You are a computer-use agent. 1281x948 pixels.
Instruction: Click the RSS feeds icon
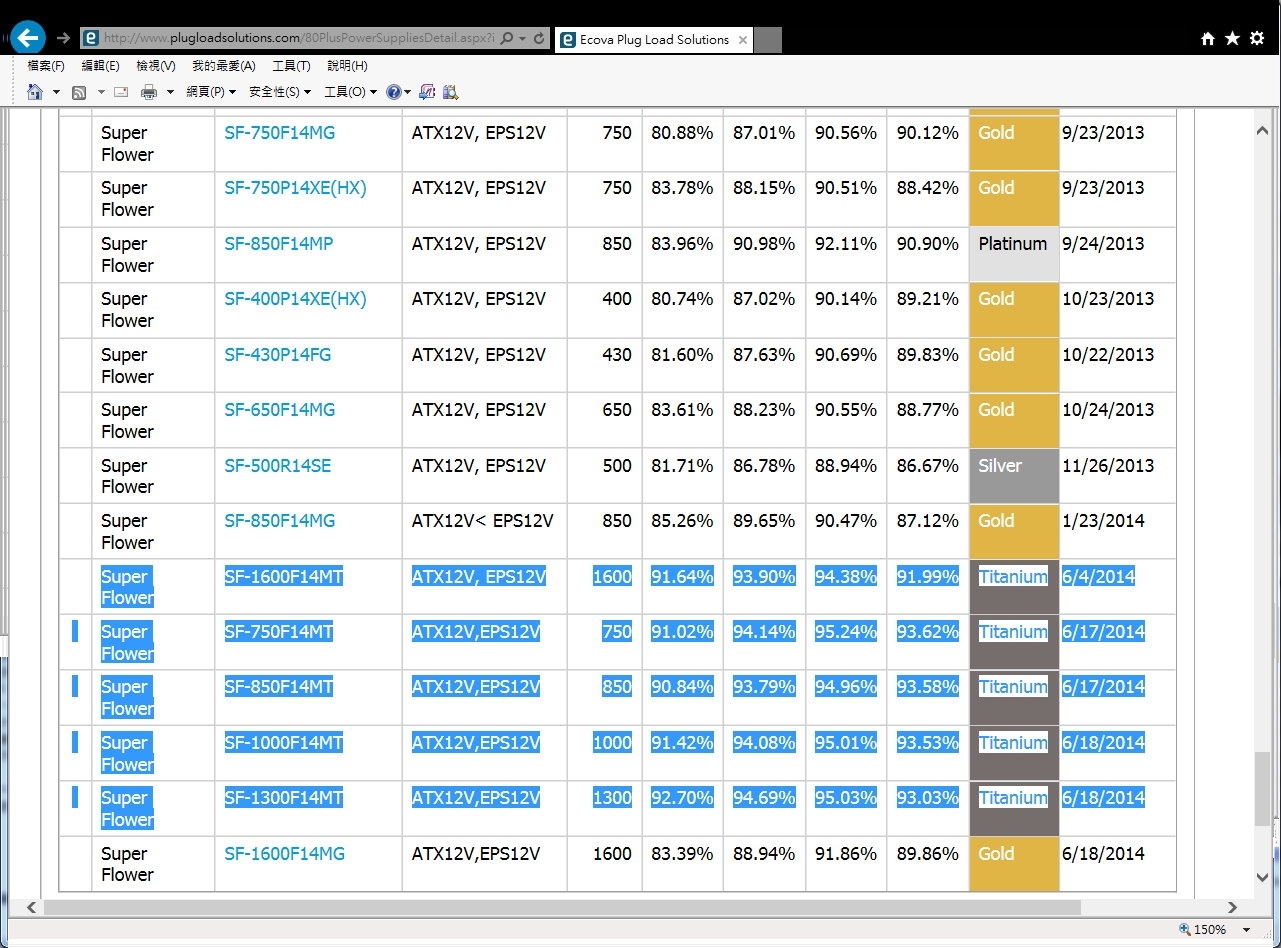click(79, 92)
